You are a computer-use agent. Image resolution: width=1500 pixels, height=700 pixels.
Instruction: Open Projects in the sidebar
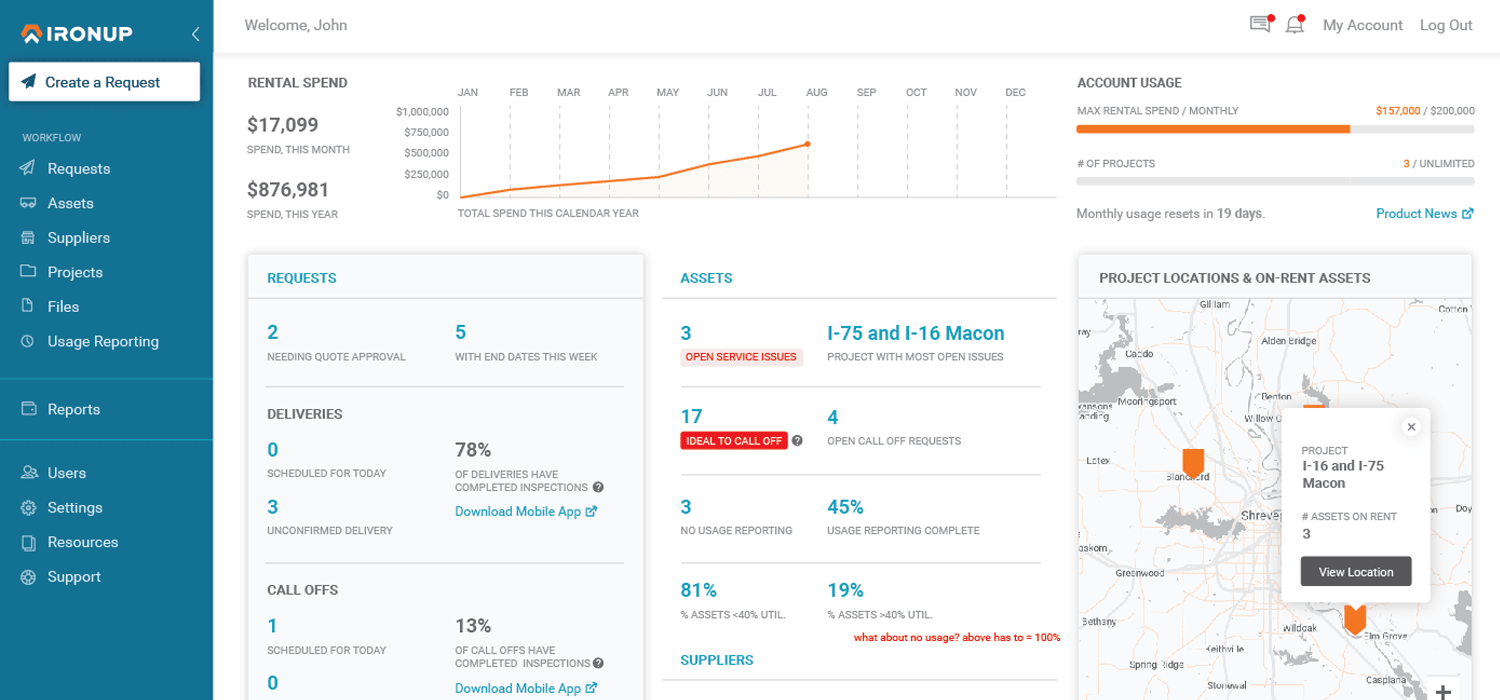pyautogui.click(x=75, y=272)
